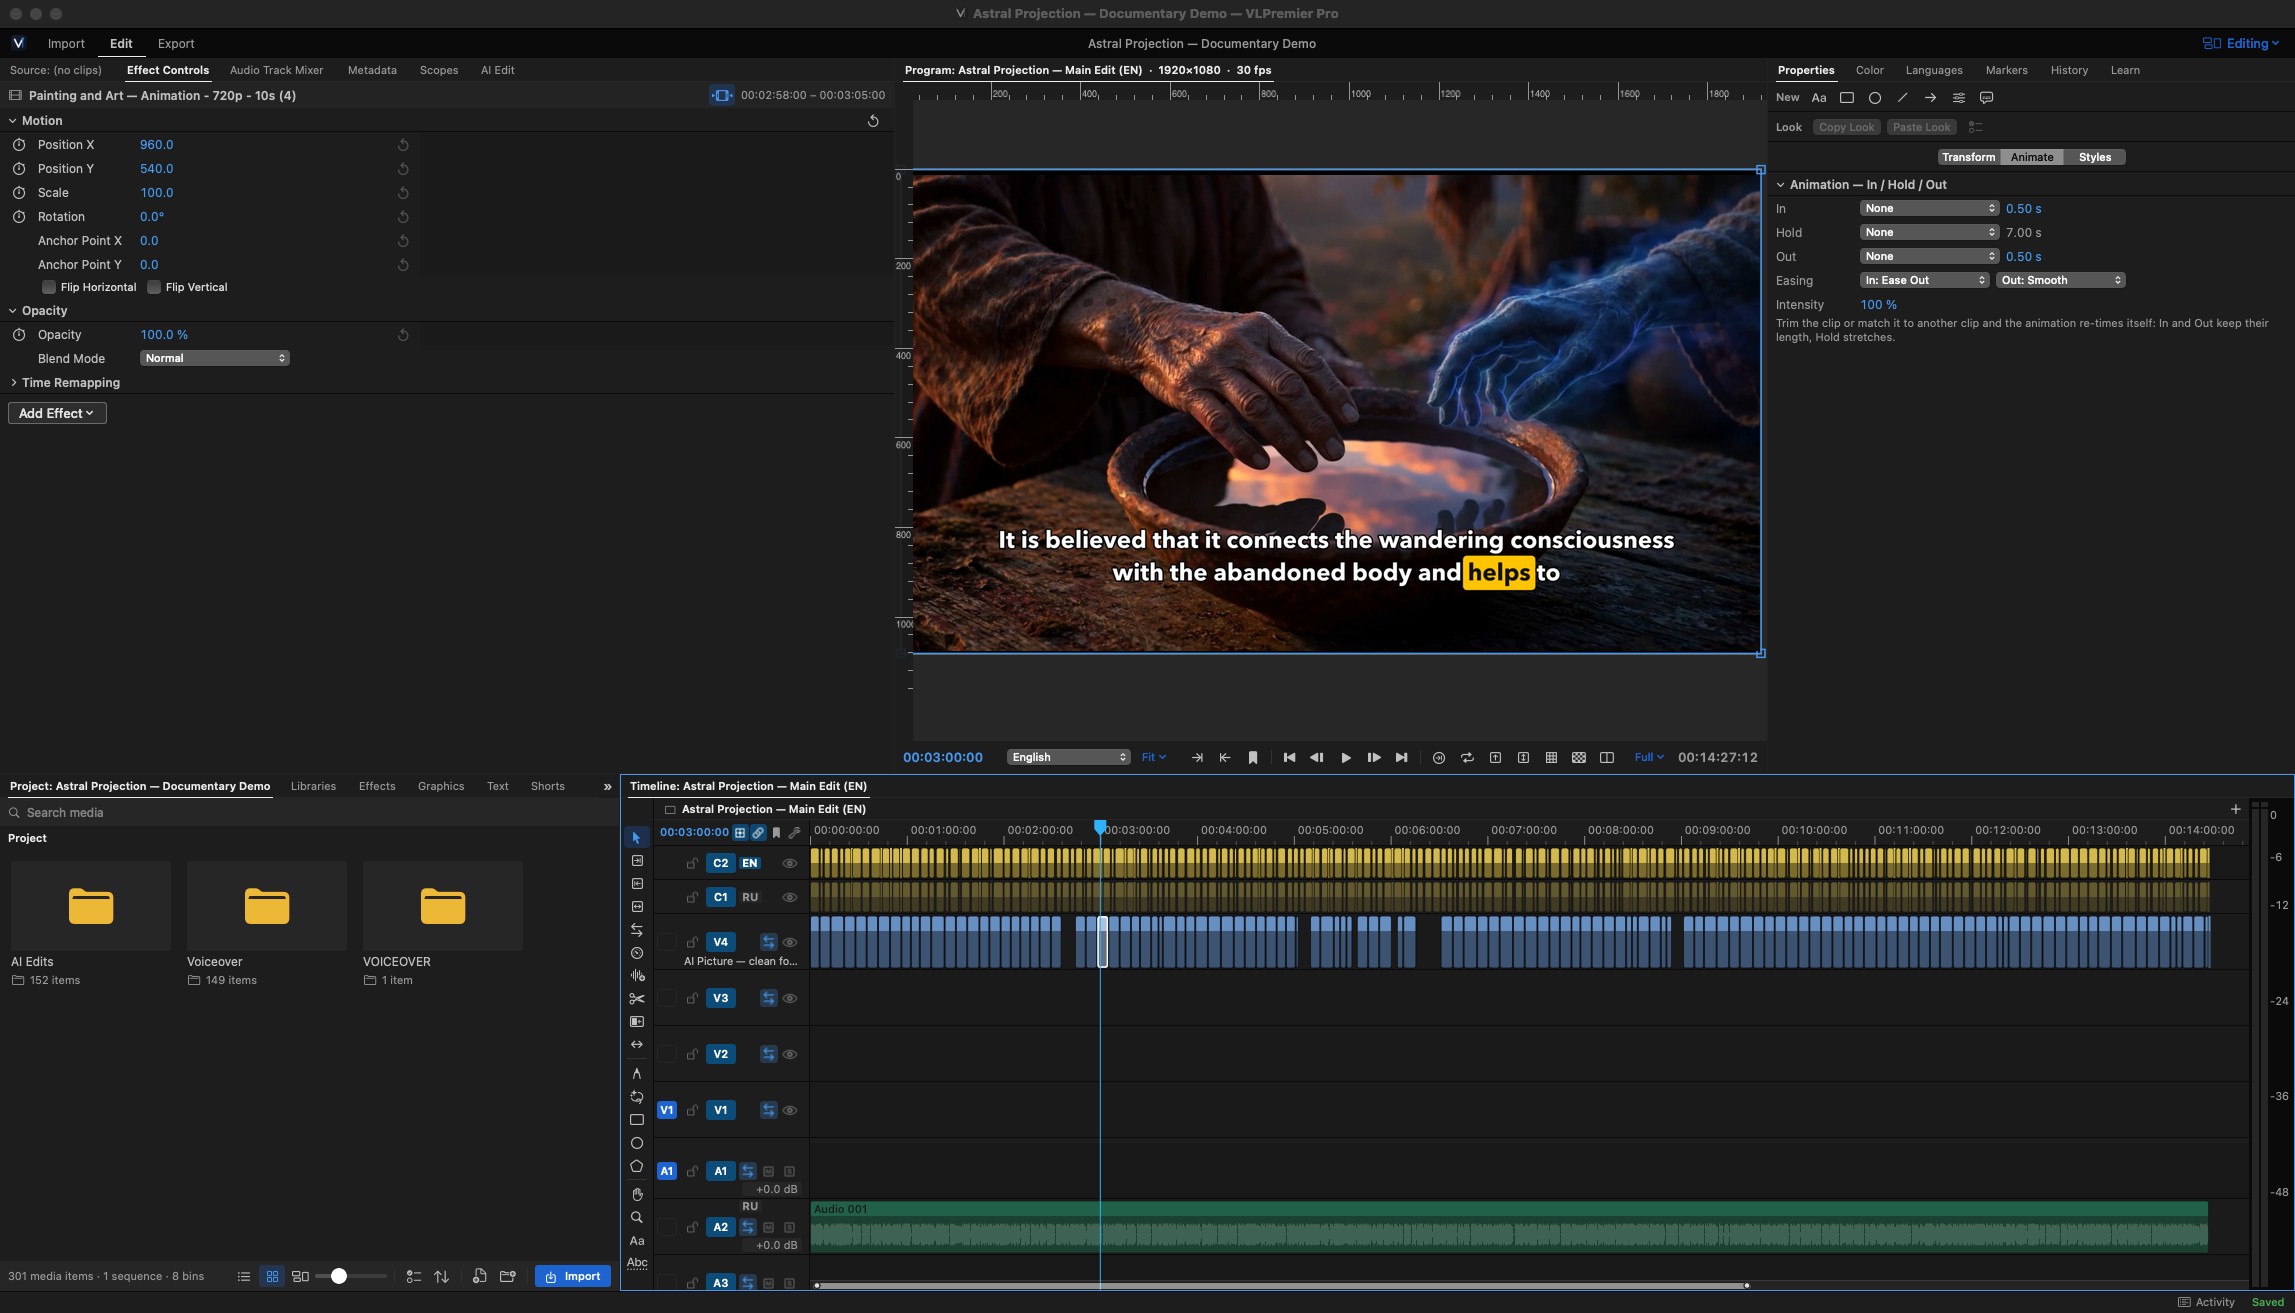Click the timeline horizontal zoom scrollbar

(1281, 1285)
